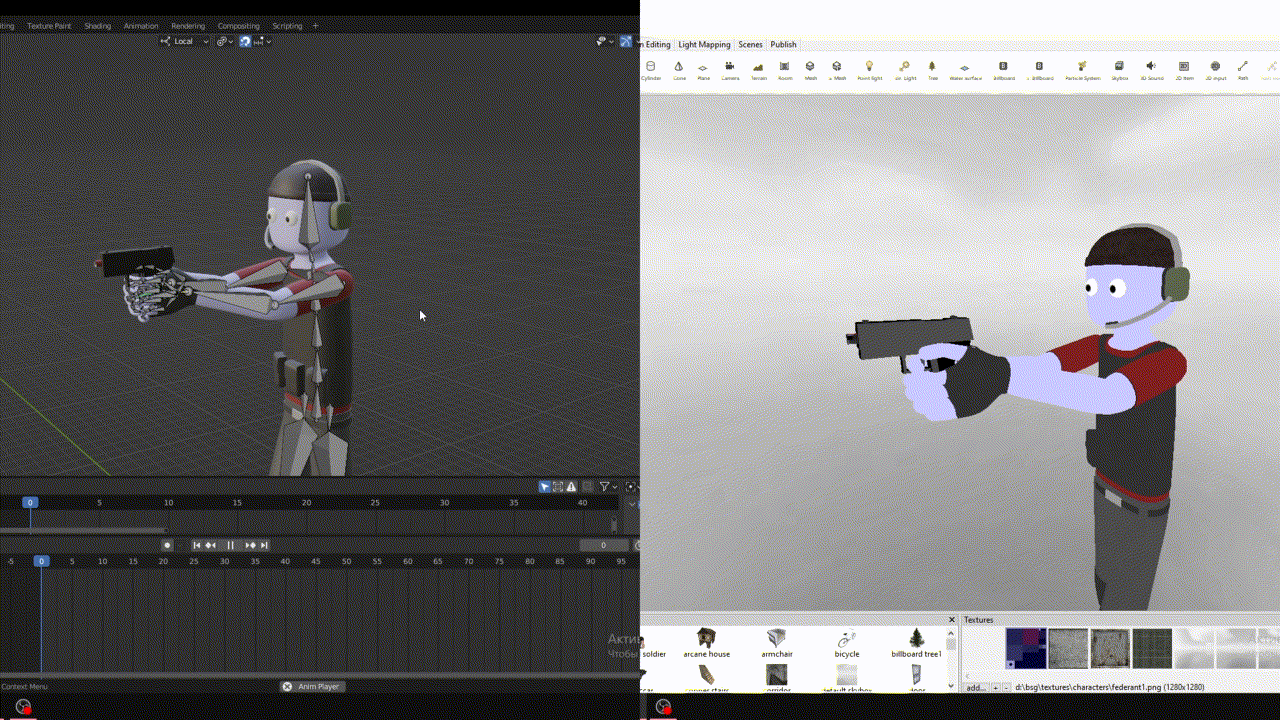Create a Camera node
This screenshot has height=720, width=1280.
pyautogui.click(x=731, y=70)
